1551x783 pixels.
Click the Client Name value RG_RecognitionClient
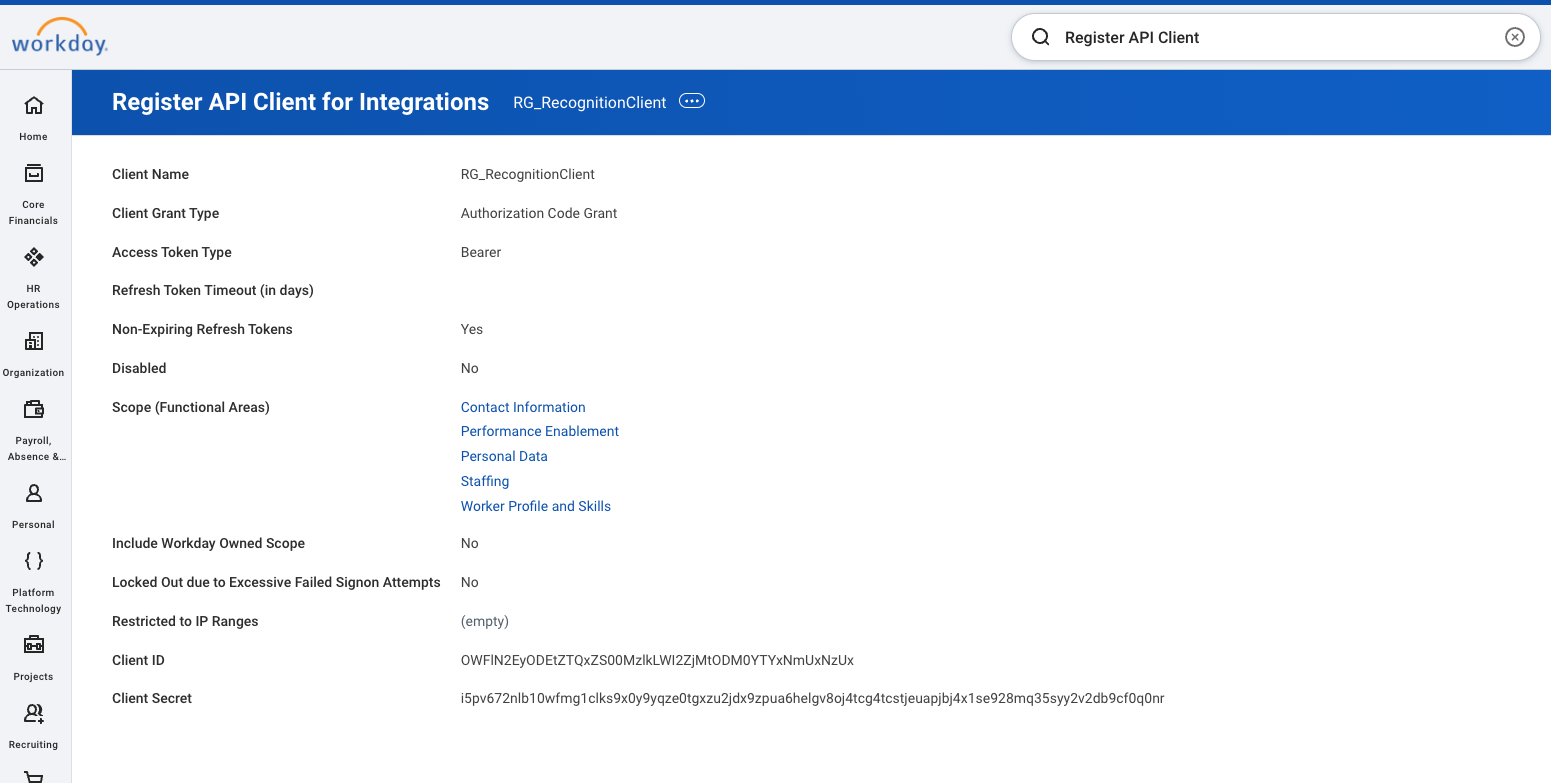528,174
